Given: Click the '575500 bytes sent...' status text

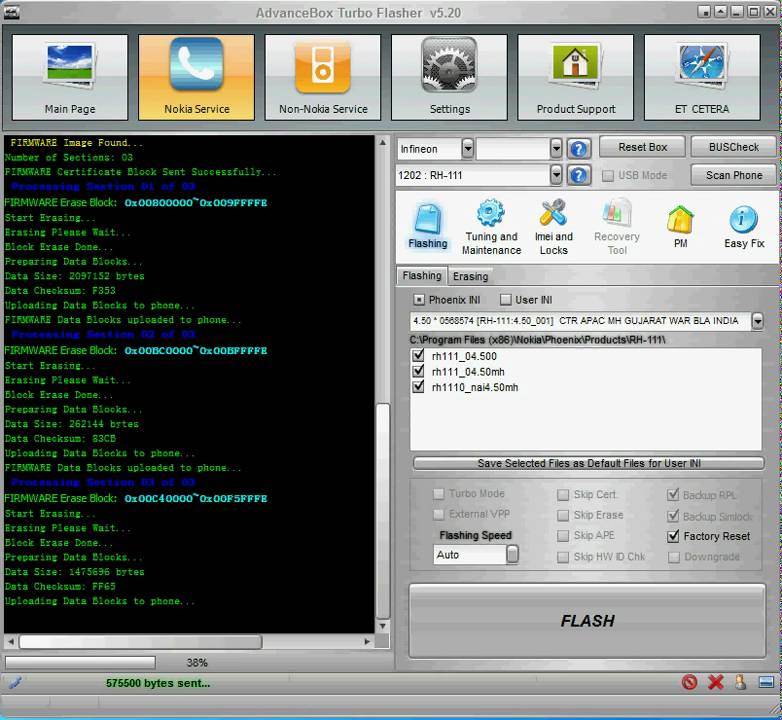Looking at the screenshot, I should pos(158,683).
